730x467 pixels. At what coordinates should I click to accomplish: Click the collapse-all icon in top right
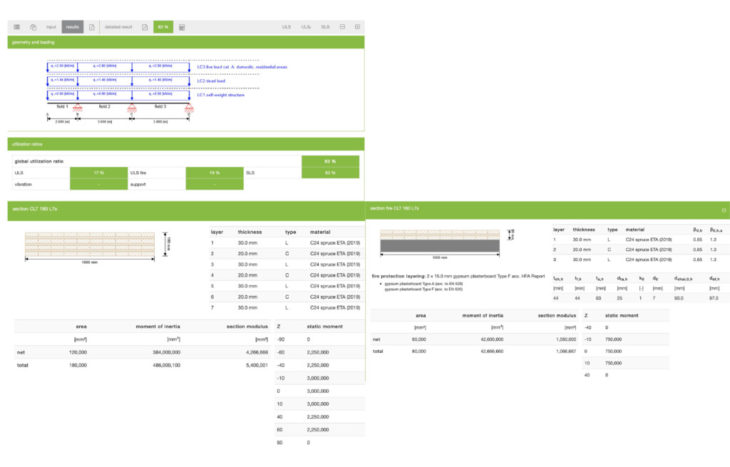point(342,26)
